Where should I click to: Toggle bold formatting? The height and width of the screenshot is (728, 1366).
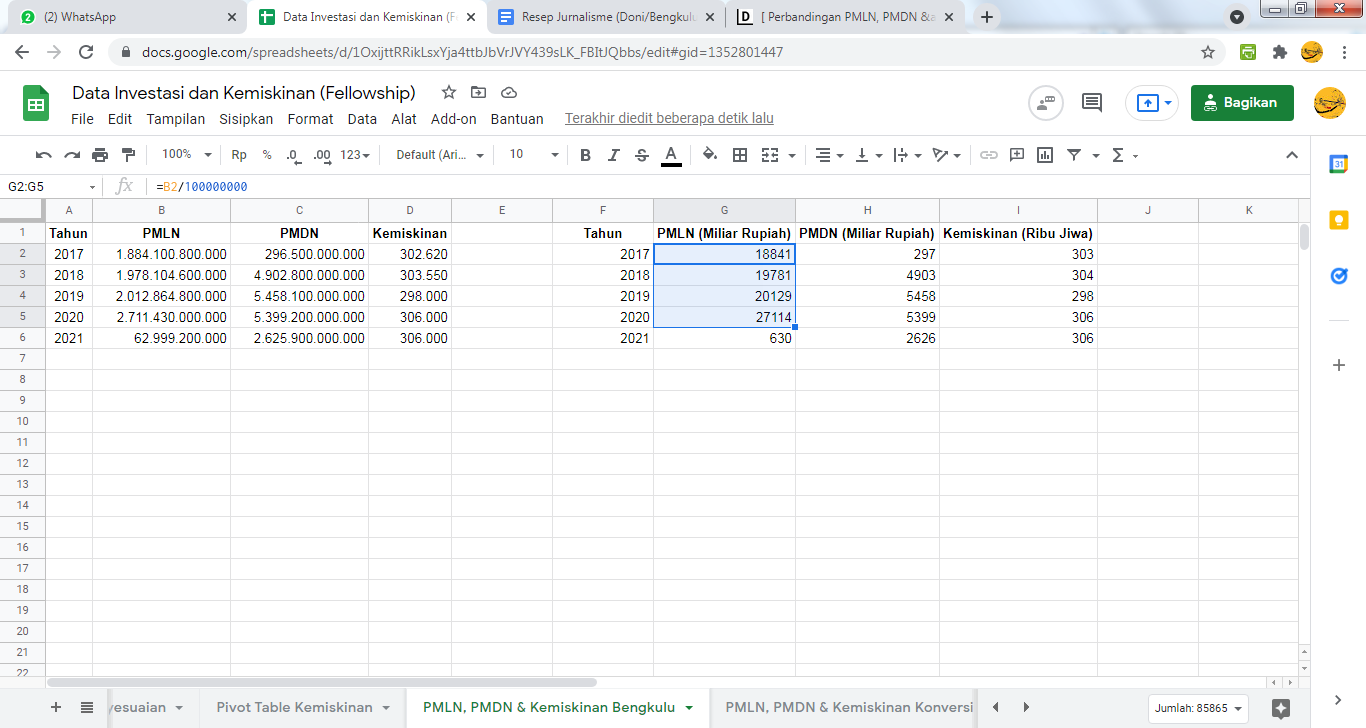(x=586, y=155)
